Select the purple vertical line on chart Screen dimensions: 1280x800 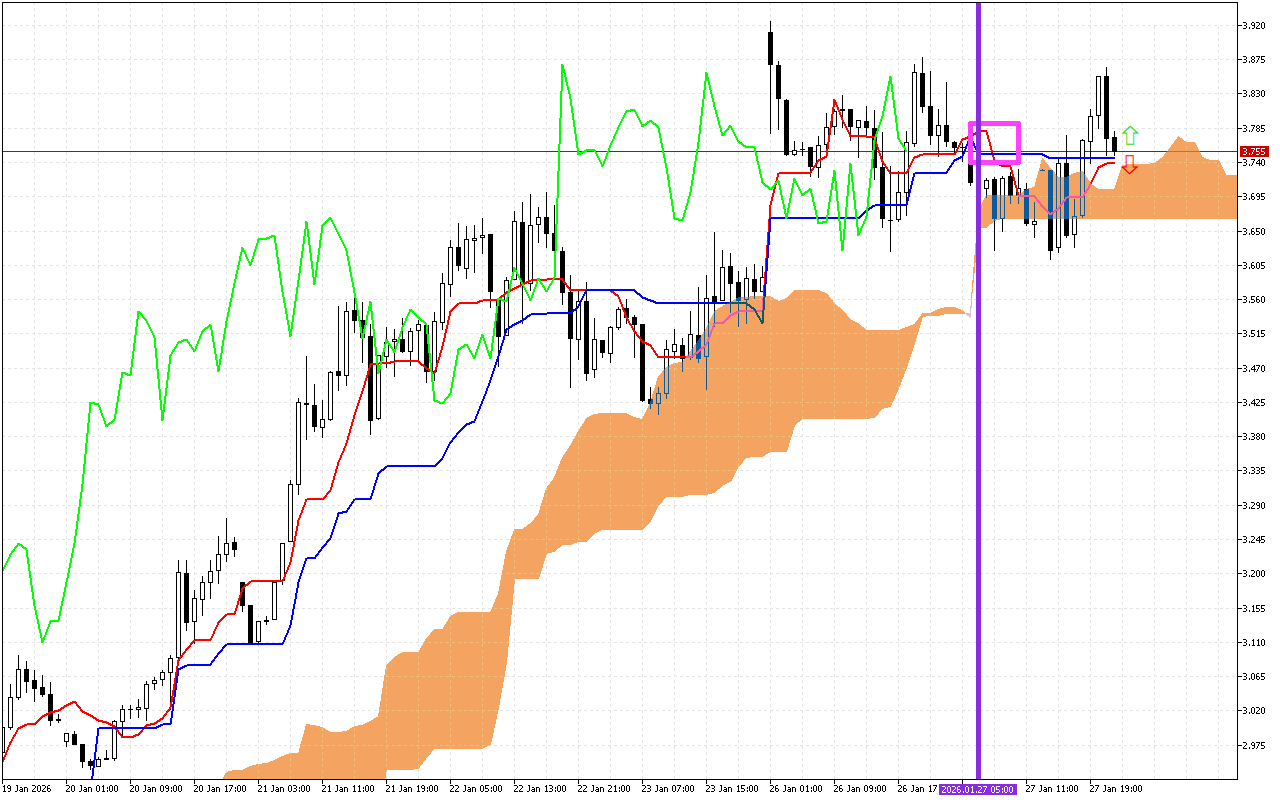978,400
